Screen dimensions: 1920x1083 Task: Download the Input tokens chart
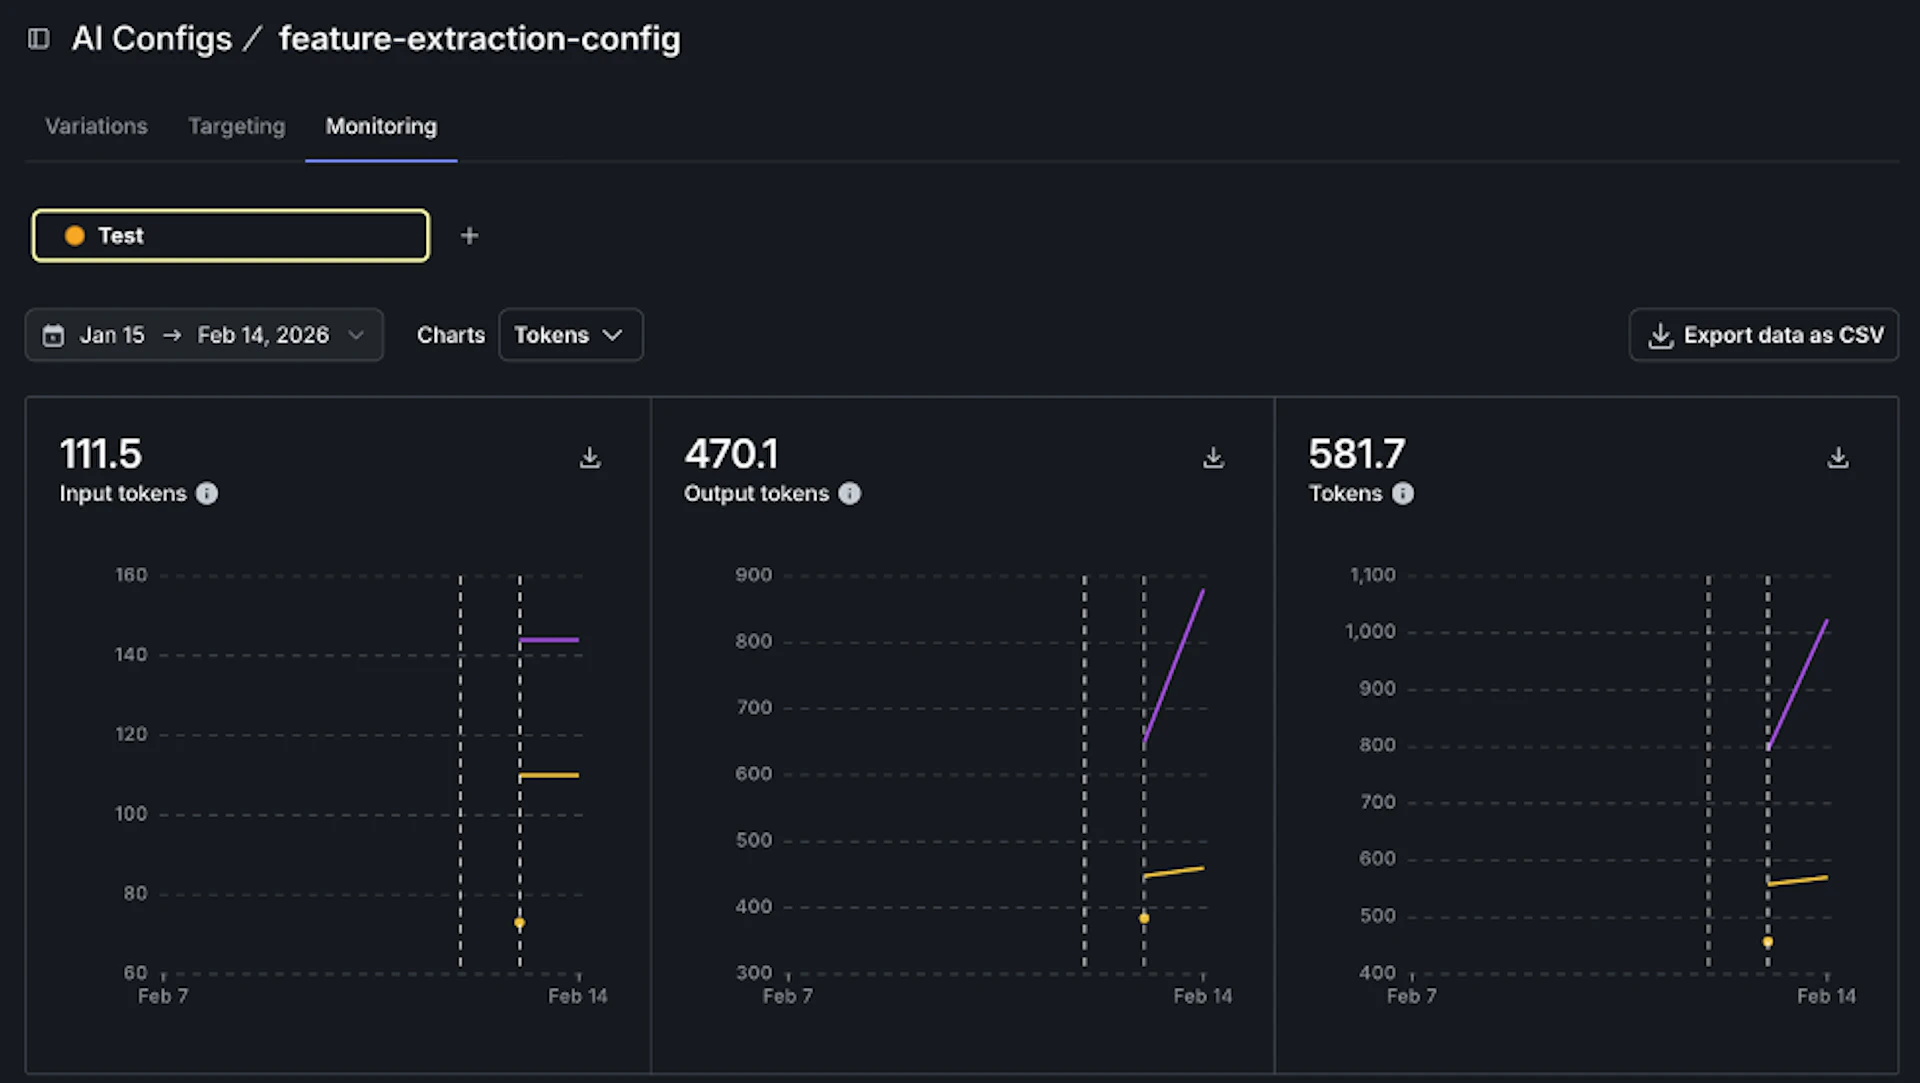point(590,458)
